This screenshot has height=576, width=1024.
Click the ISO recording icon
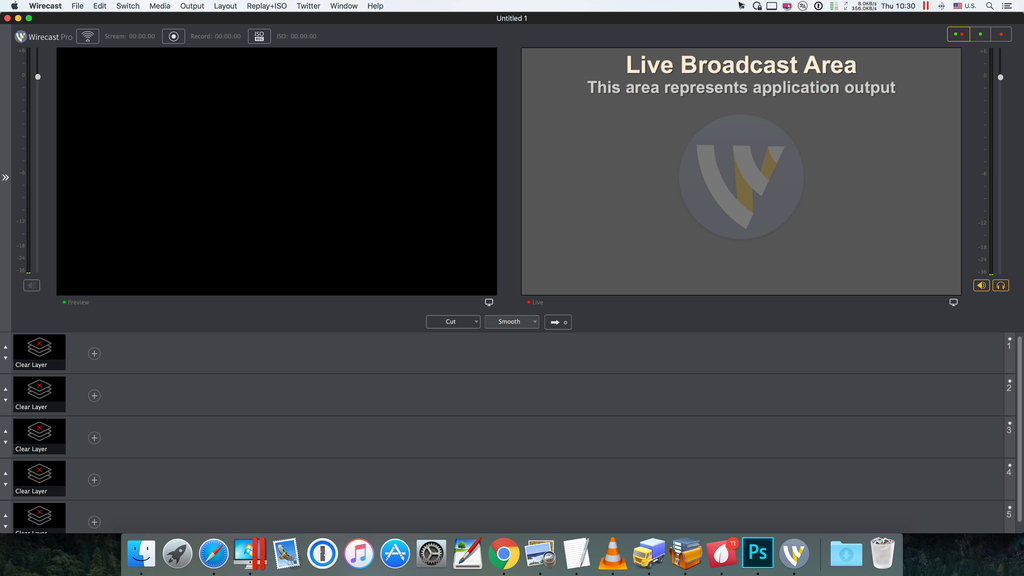click(259, 35)
